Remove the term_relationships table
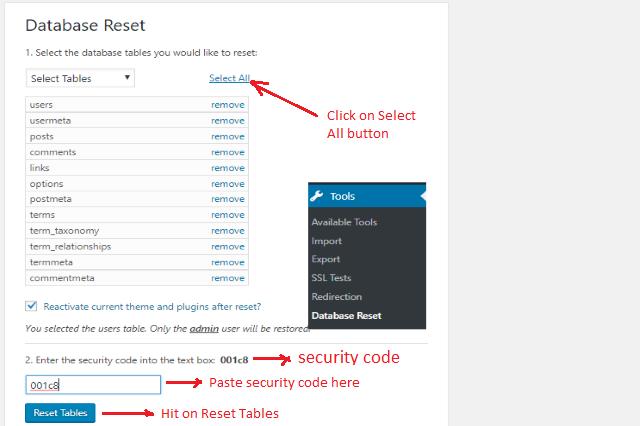640x426 pixels. pos(228,247)
